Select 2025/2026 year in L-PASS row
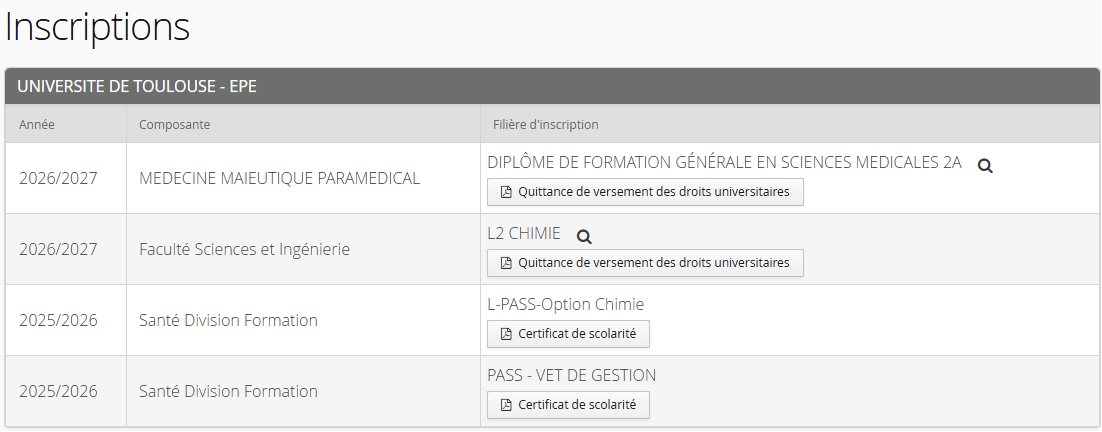1102x432 pixels. click(x=58, y=320)
